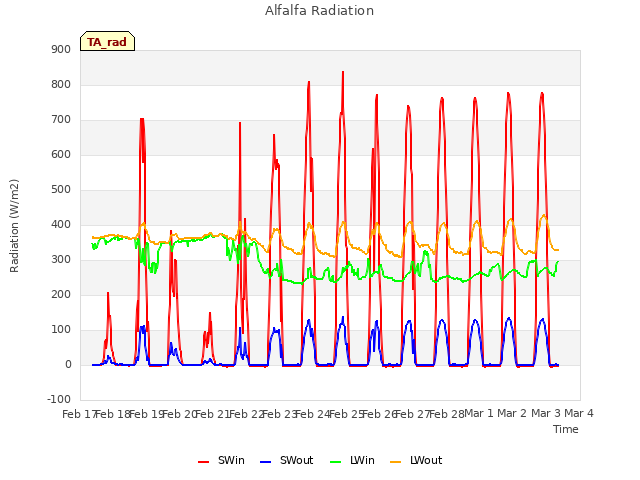The image size is (640, 480).
Task: Click the 700 y-axis tick label
Action: click(61, 120)
